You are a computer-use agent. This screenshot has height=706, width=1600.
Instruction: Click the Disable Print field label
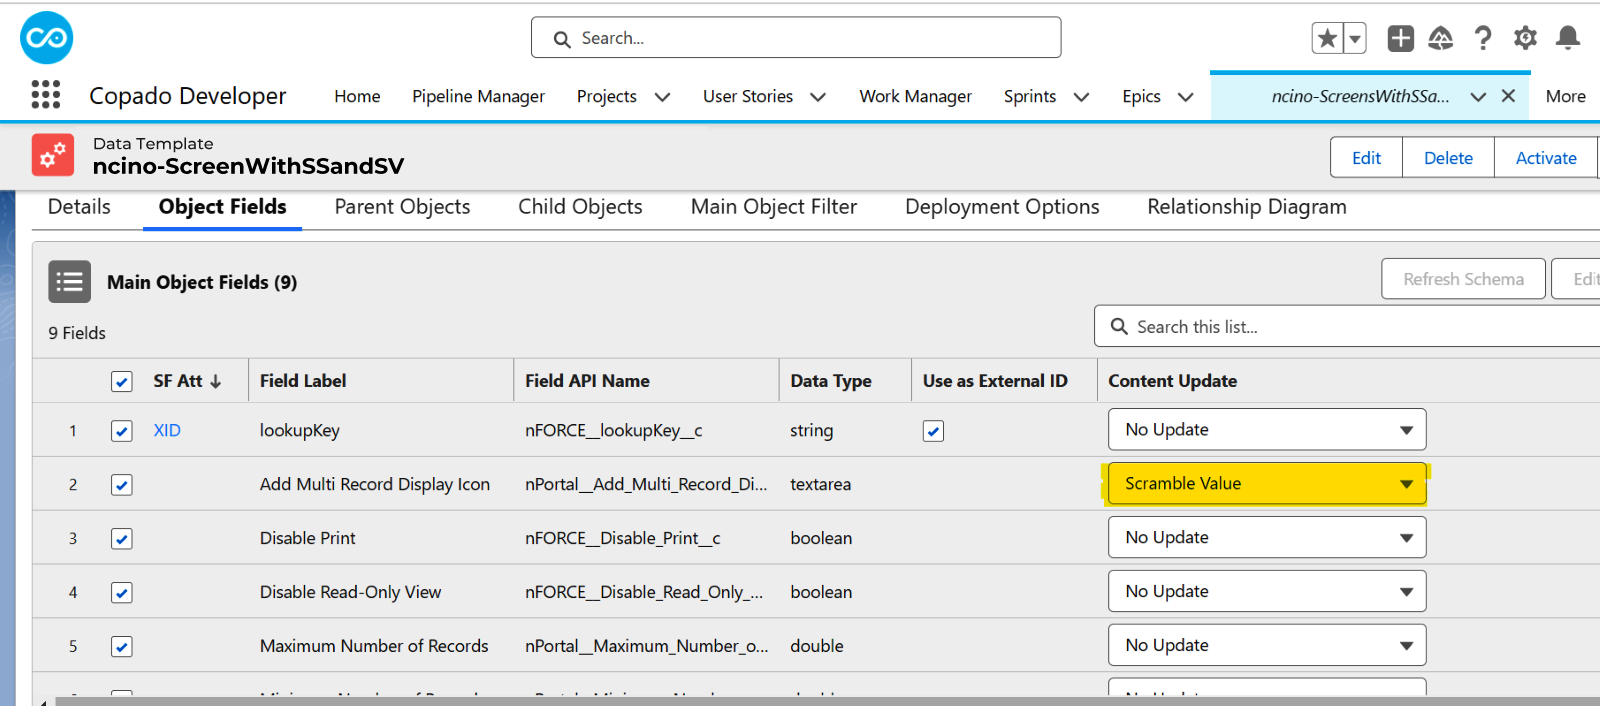coord(308,539)
